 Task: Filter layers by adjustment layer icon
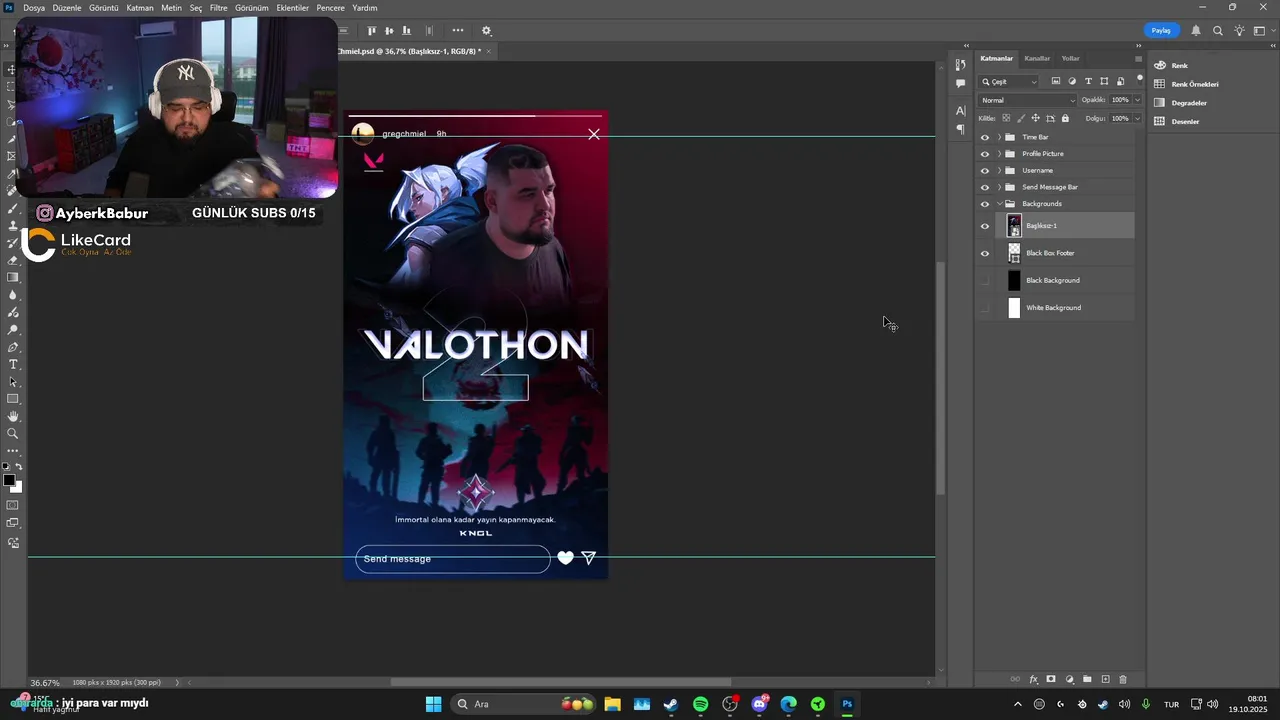(x=1072, y=81)
